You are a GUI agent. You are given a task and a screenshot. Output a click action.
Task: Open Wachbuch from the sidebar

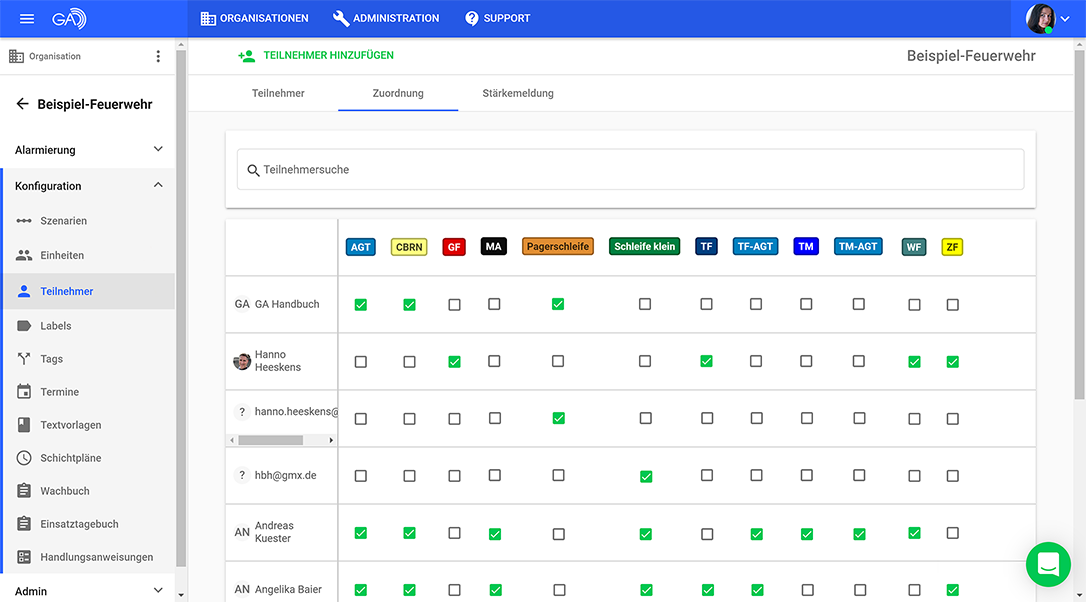pos(65,491)
